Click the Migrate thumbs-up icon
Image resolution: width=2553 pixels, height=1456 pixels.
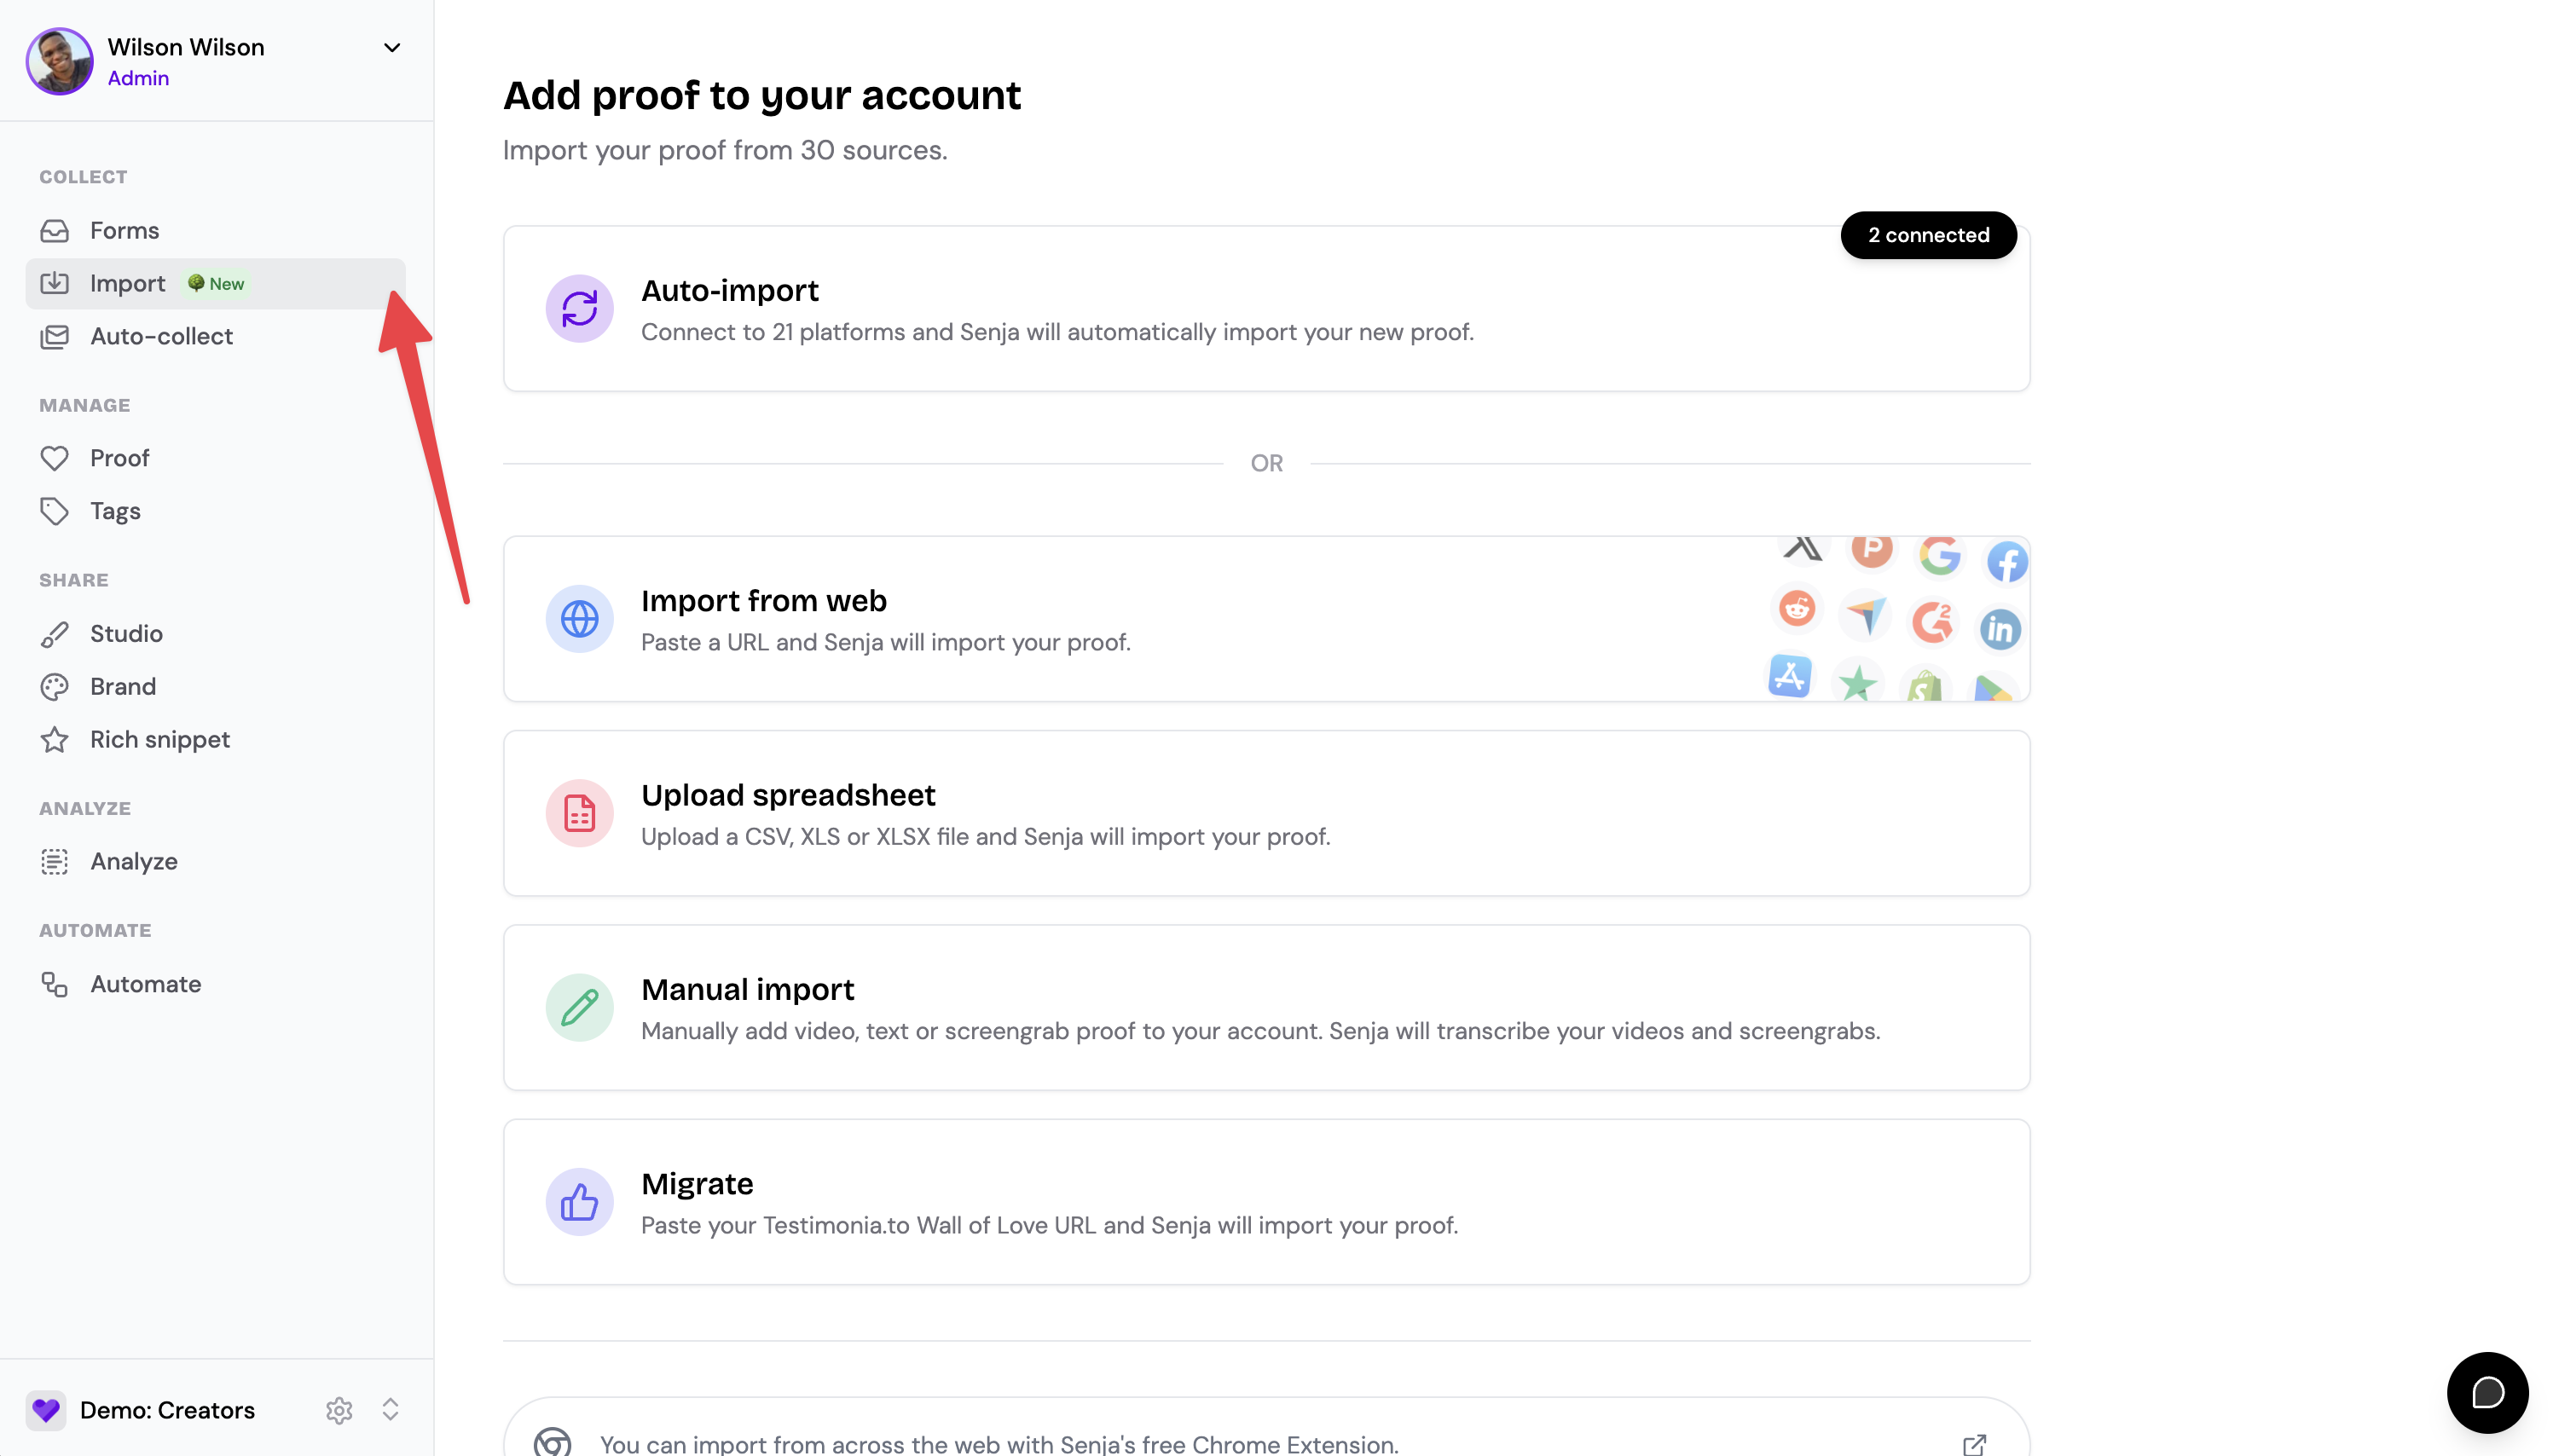click(x=580, y=1202)
